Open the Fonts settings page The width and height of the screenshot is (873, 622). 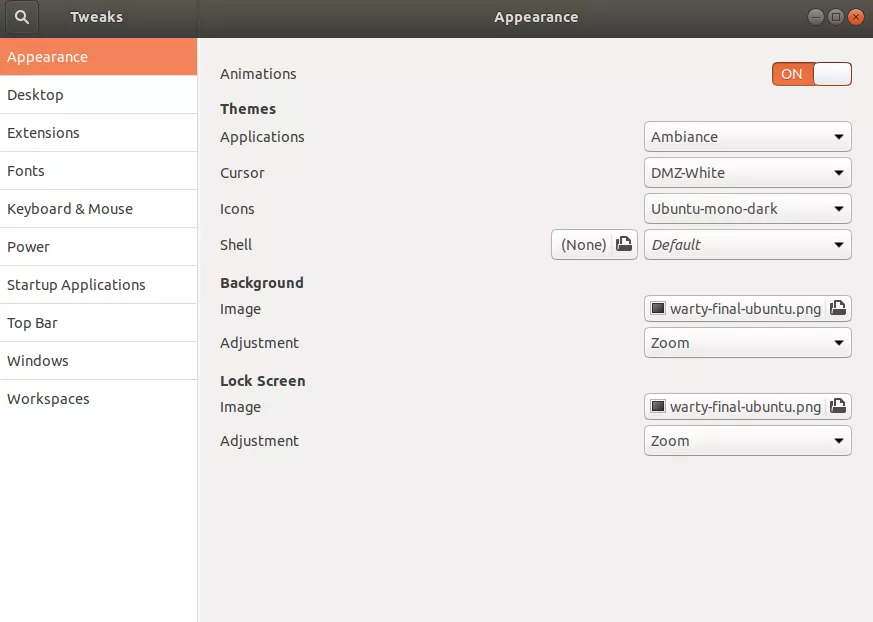(x=99, y=170)
